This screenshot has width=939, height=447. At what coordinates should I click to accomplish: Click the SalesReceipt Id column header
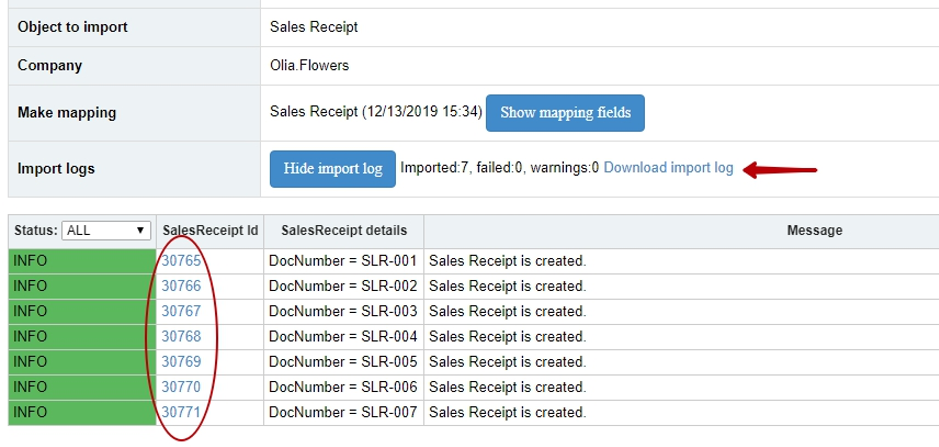(210, 231)
